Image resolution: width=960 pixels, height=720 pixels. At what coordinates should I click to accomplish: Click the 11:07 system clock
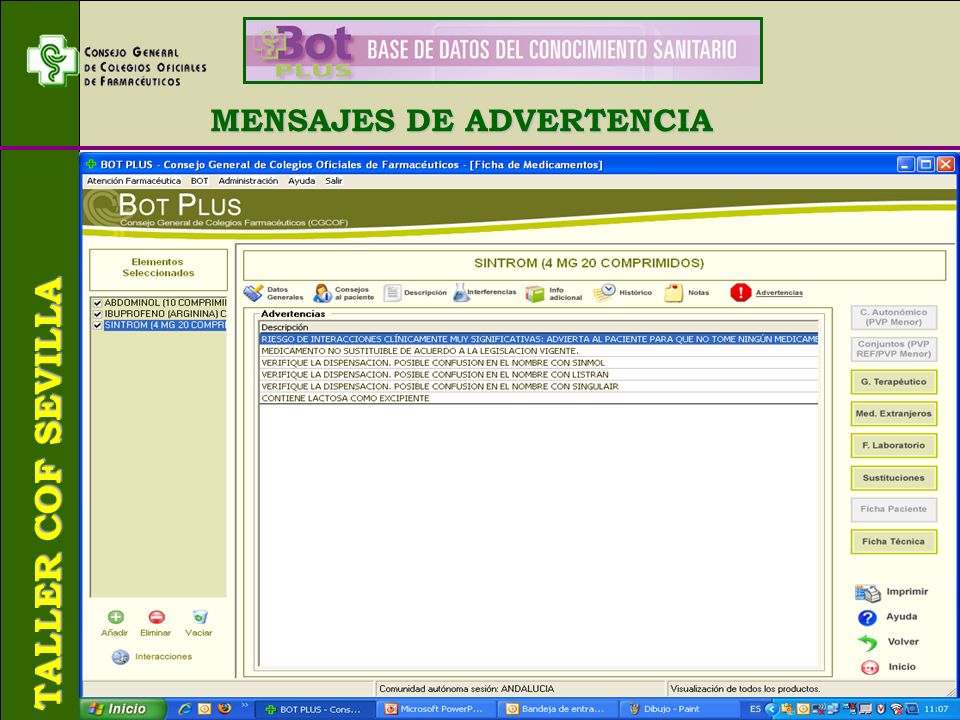tap(936, 709)
